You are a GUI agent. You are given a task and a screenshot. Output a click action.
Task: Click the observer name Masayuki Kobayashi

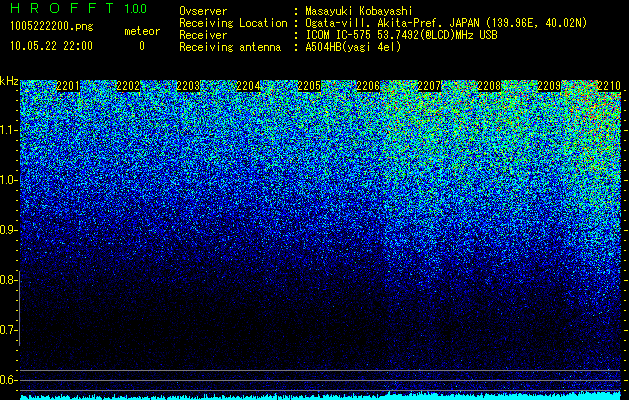point(359,11)
